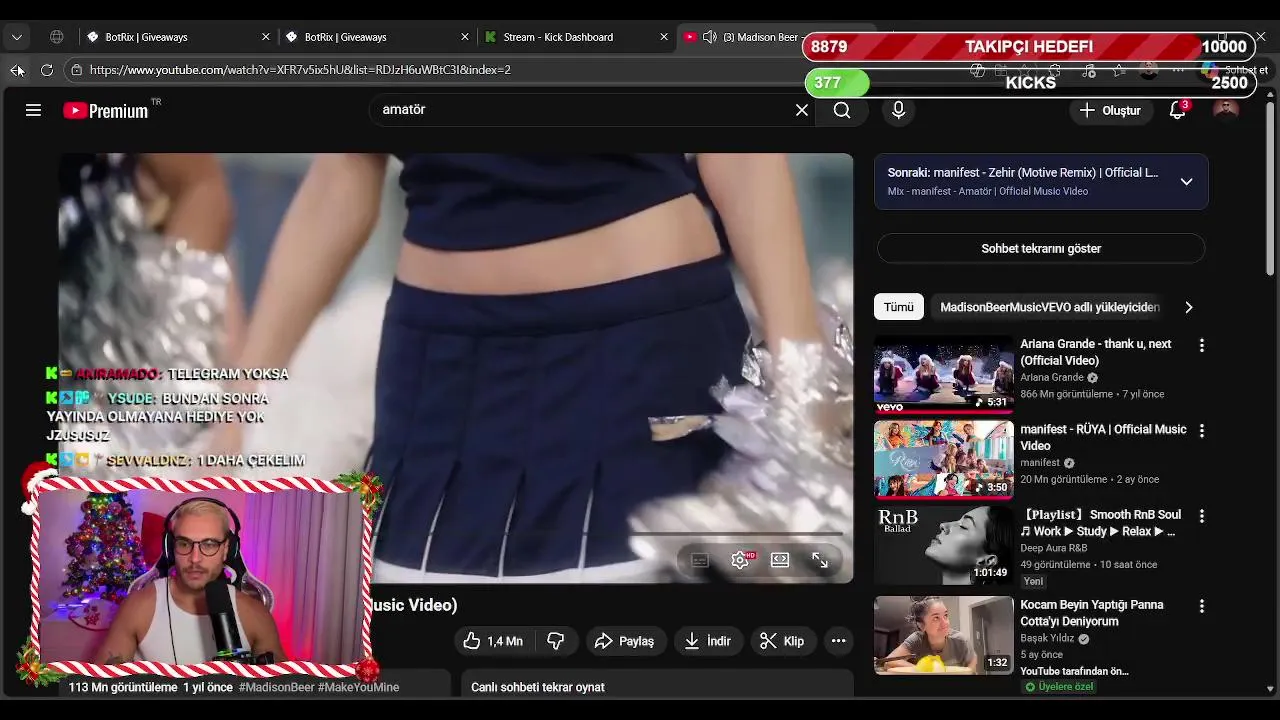This screenshot has width=1280, height=720.
Task: Click the Deep Aura R&B channel name
Action: [1054, 548]
